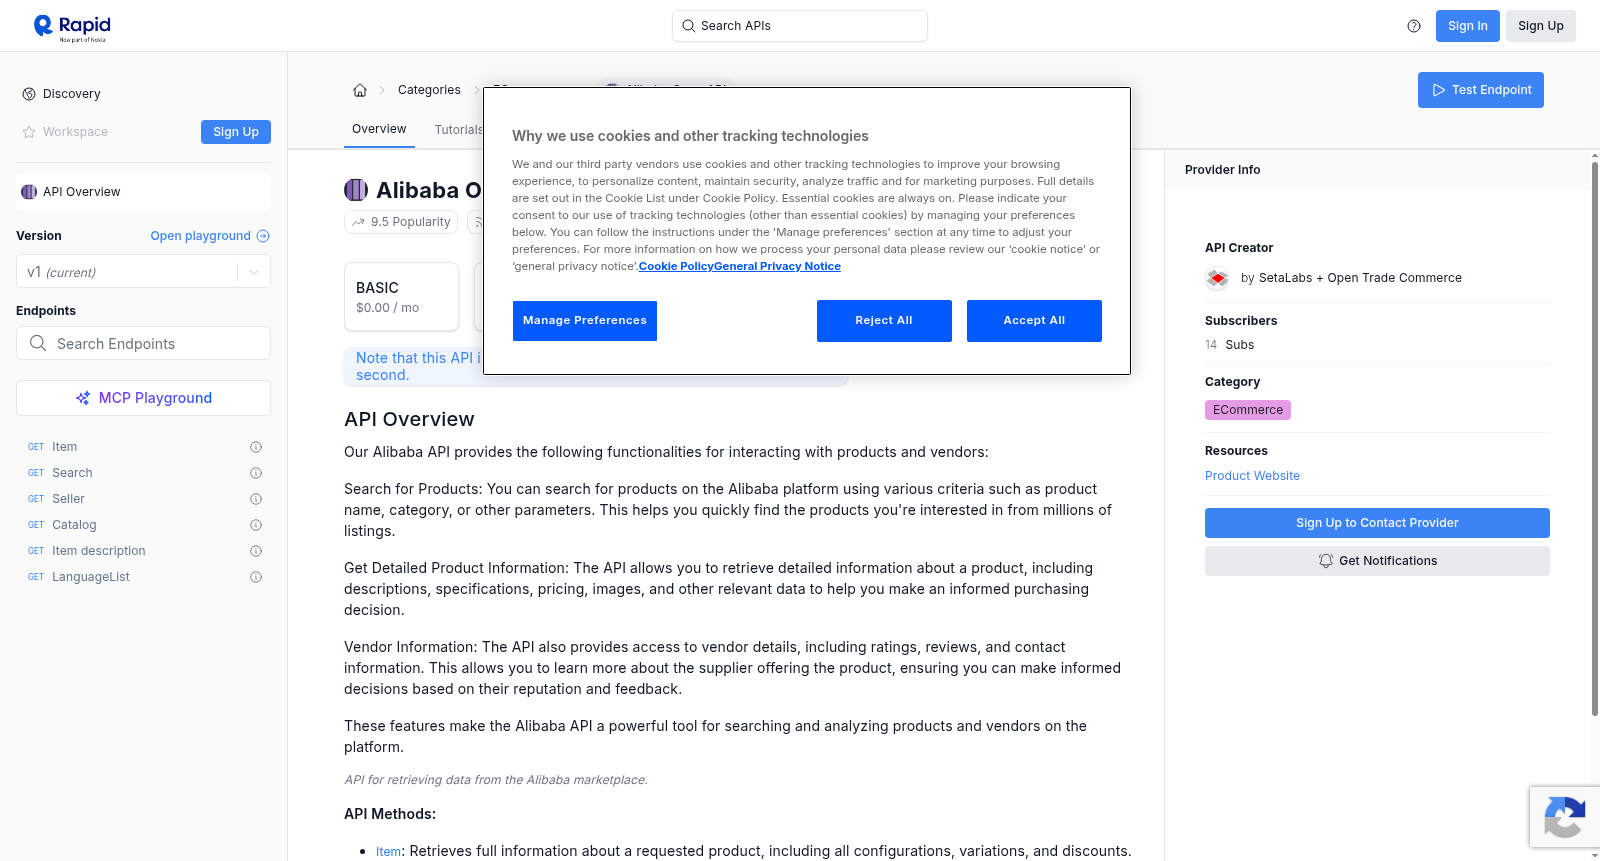The height and width of the screenshot is (861, 1600).
Task: Click the Workspace star icon
Action: [x=29, y=132]
